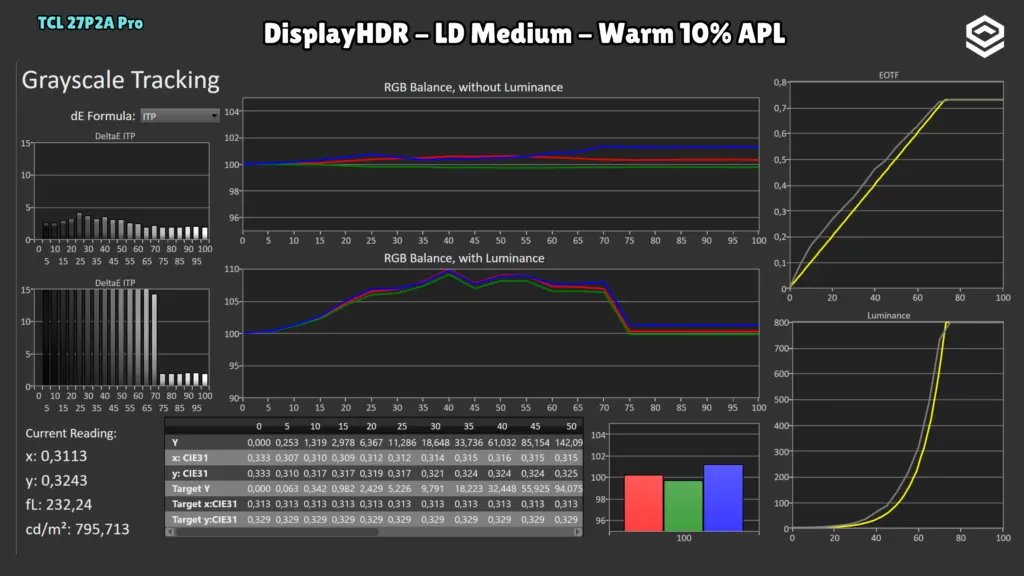Open the dE Formula ITP dropdown
Viewport: 1024px width, 576px height.
(180, 116)
